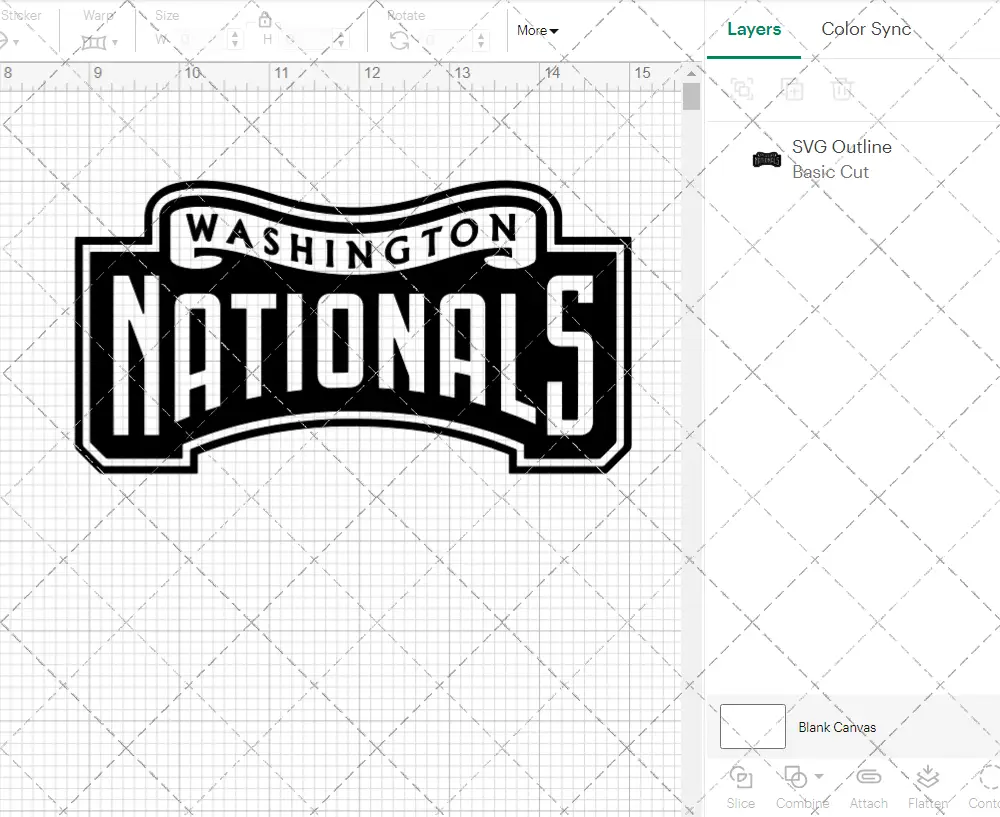1000x817 pixels.
Task: Click the Duplicate layer icon
Action: click(792, 89)
